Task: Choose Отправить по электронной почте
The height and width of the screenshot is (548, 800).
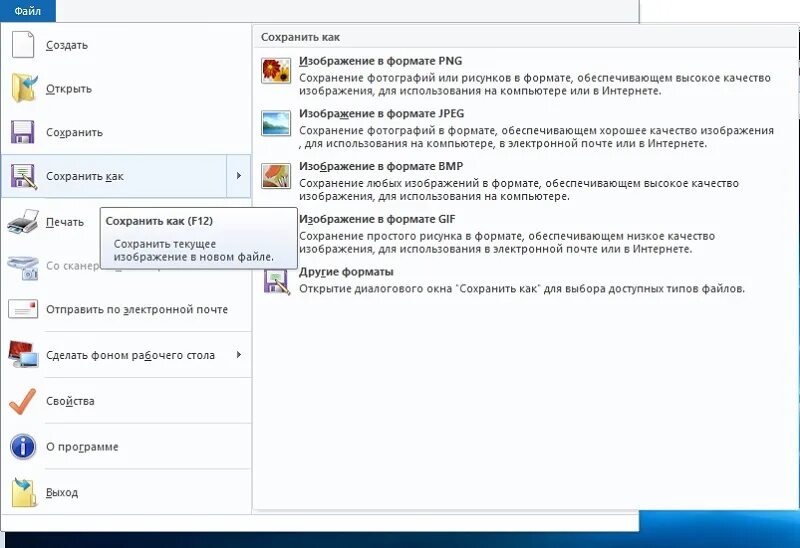Action: pos(126,309)
